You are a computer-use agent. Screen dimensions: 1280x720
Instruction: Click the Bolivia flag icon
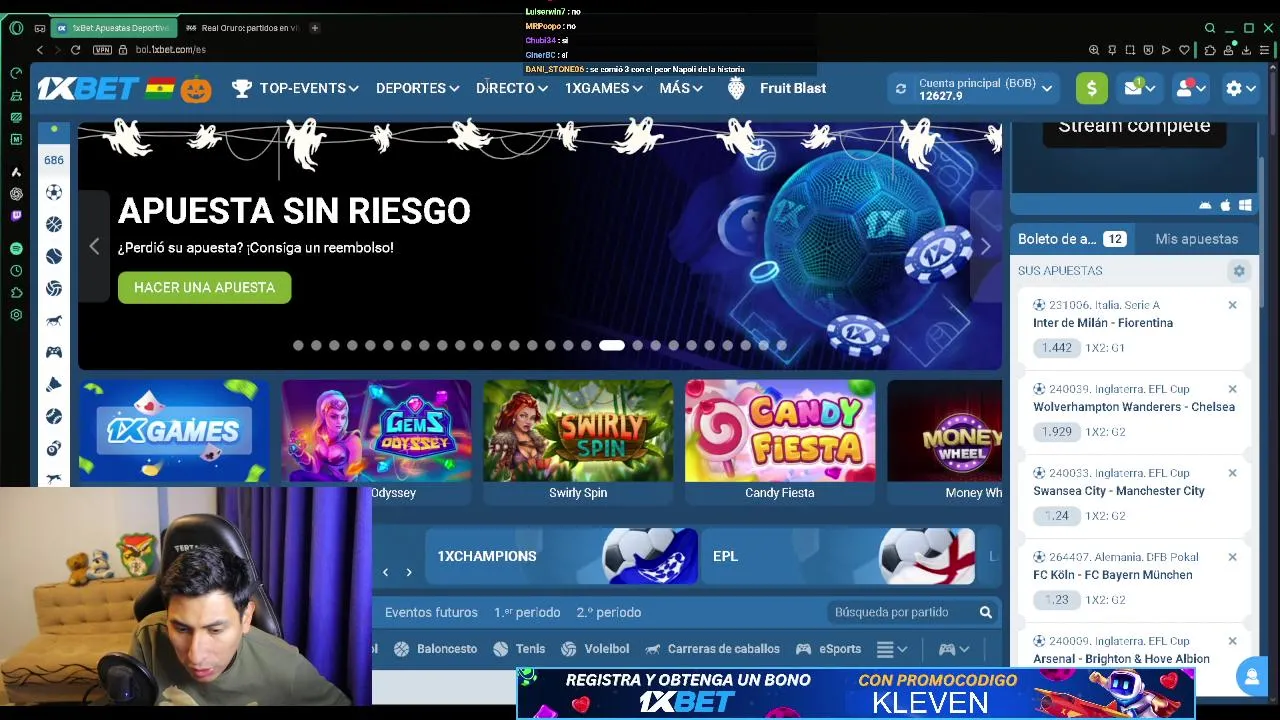pyautogui.click(x=160, y=89)
